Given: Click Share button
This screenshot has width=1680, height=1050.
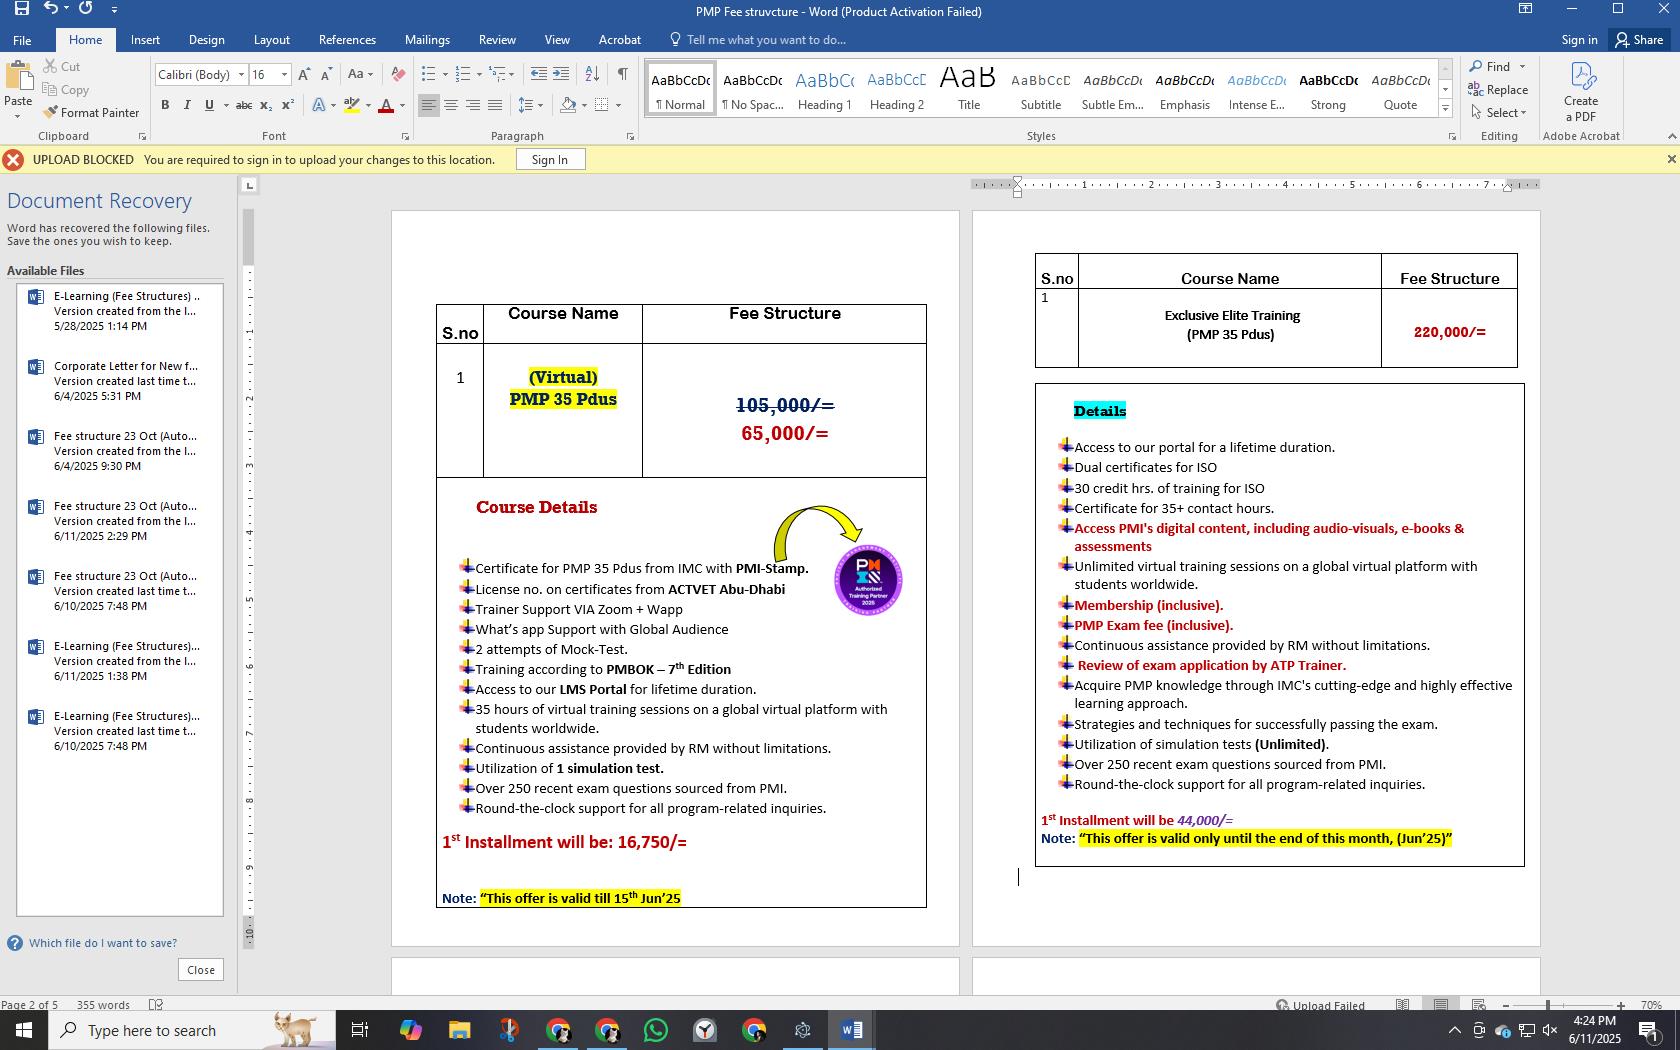Looking at the screenshot, I should coord(1638,40).
